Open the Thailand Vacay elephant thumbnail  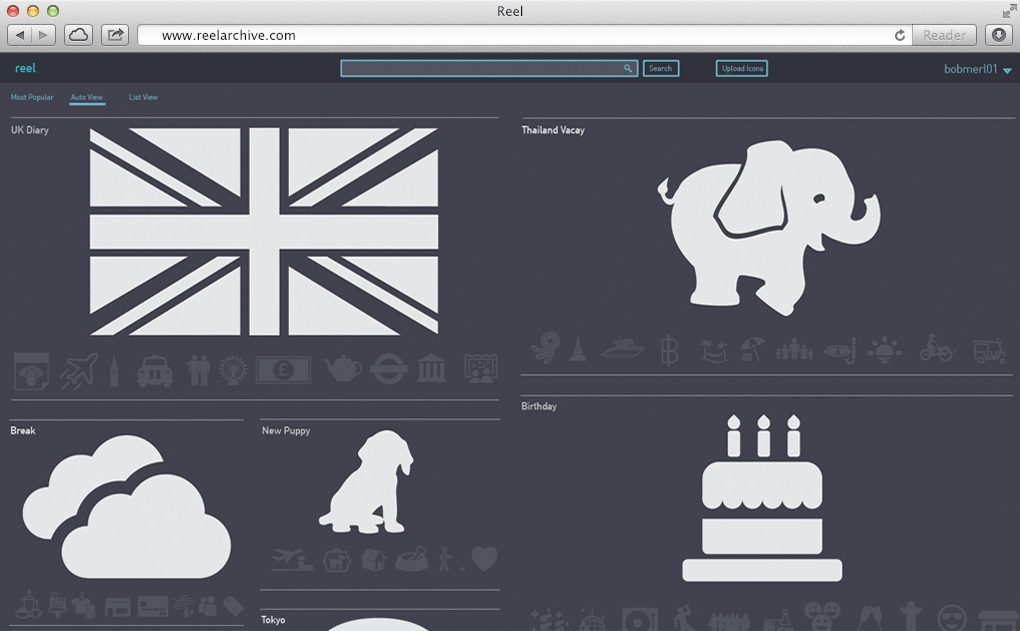(769, 228)
